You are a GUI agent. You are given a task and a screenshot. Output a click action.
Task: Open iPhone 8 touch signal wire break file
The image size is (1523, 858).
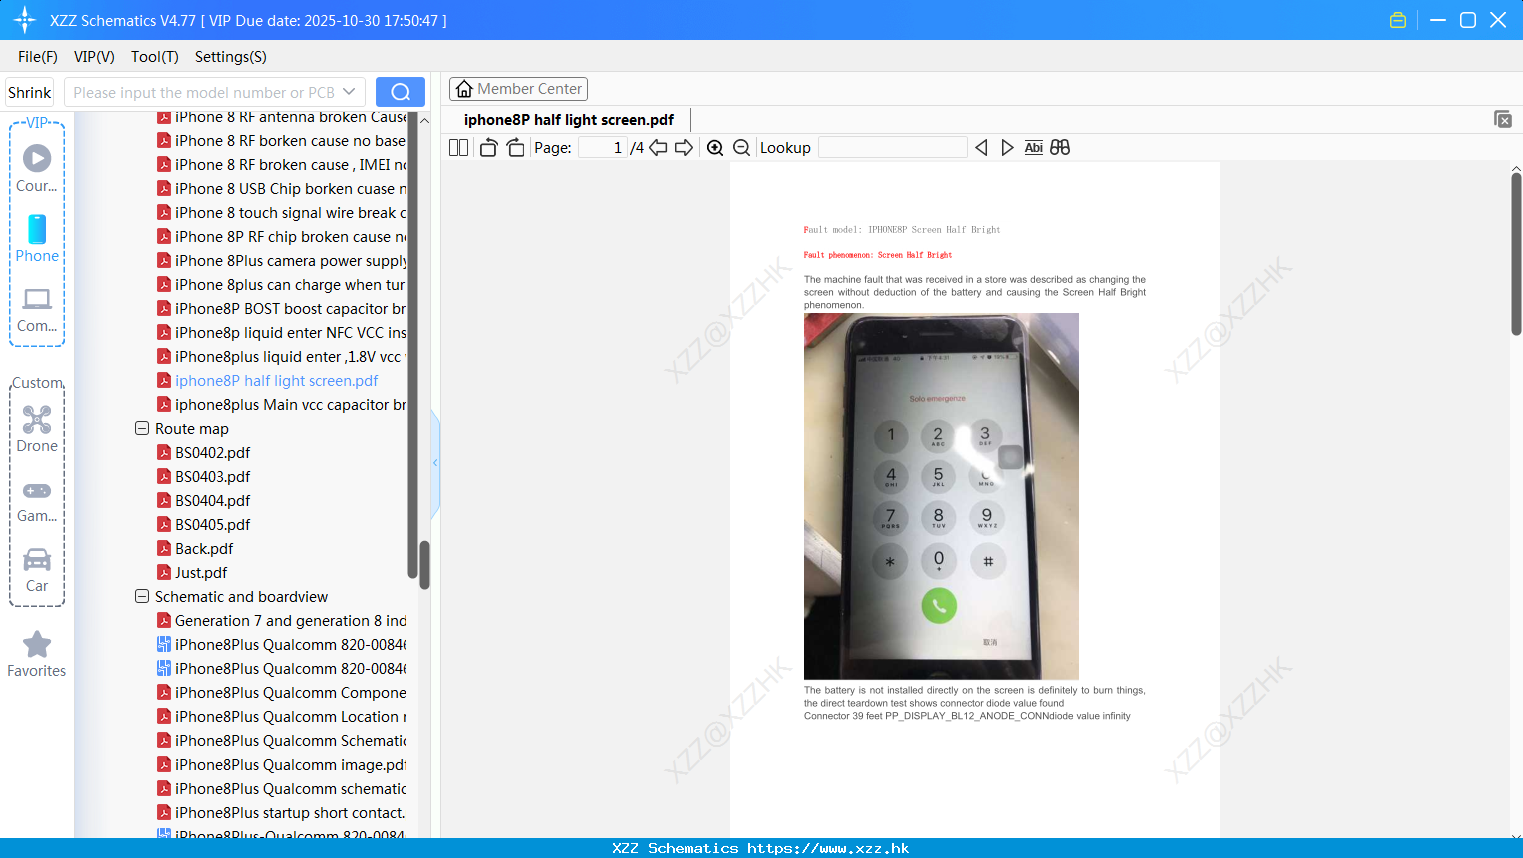coord(282,212)
